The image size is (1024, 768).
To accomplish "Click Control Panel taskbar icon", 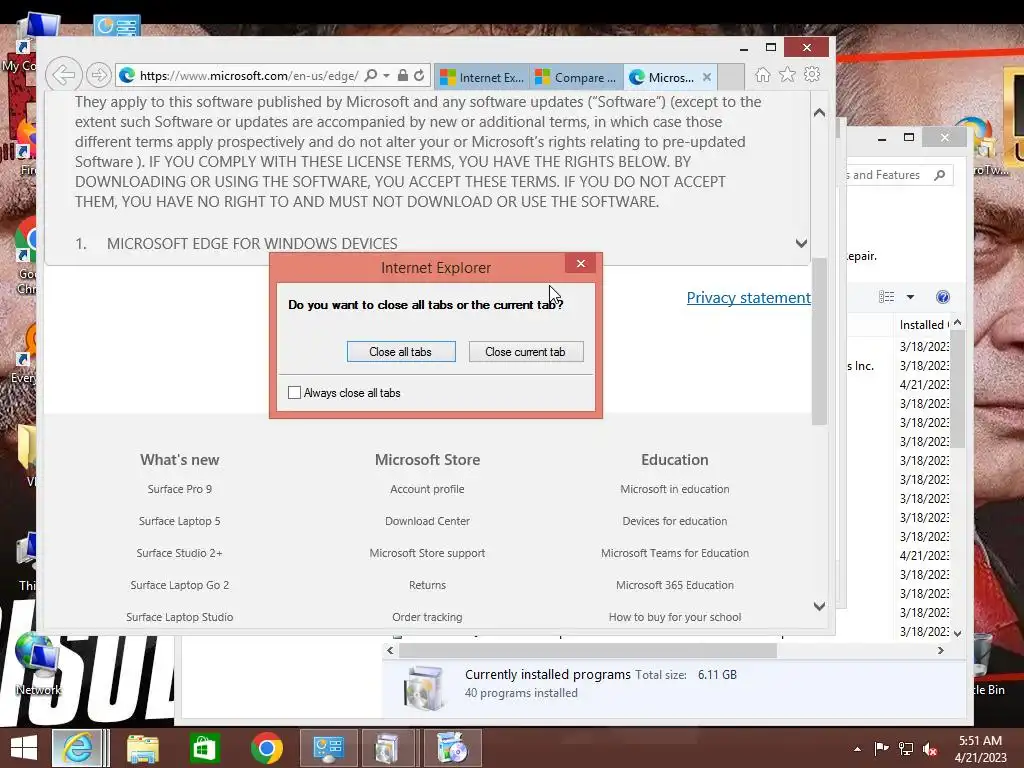I will [328, 748].
